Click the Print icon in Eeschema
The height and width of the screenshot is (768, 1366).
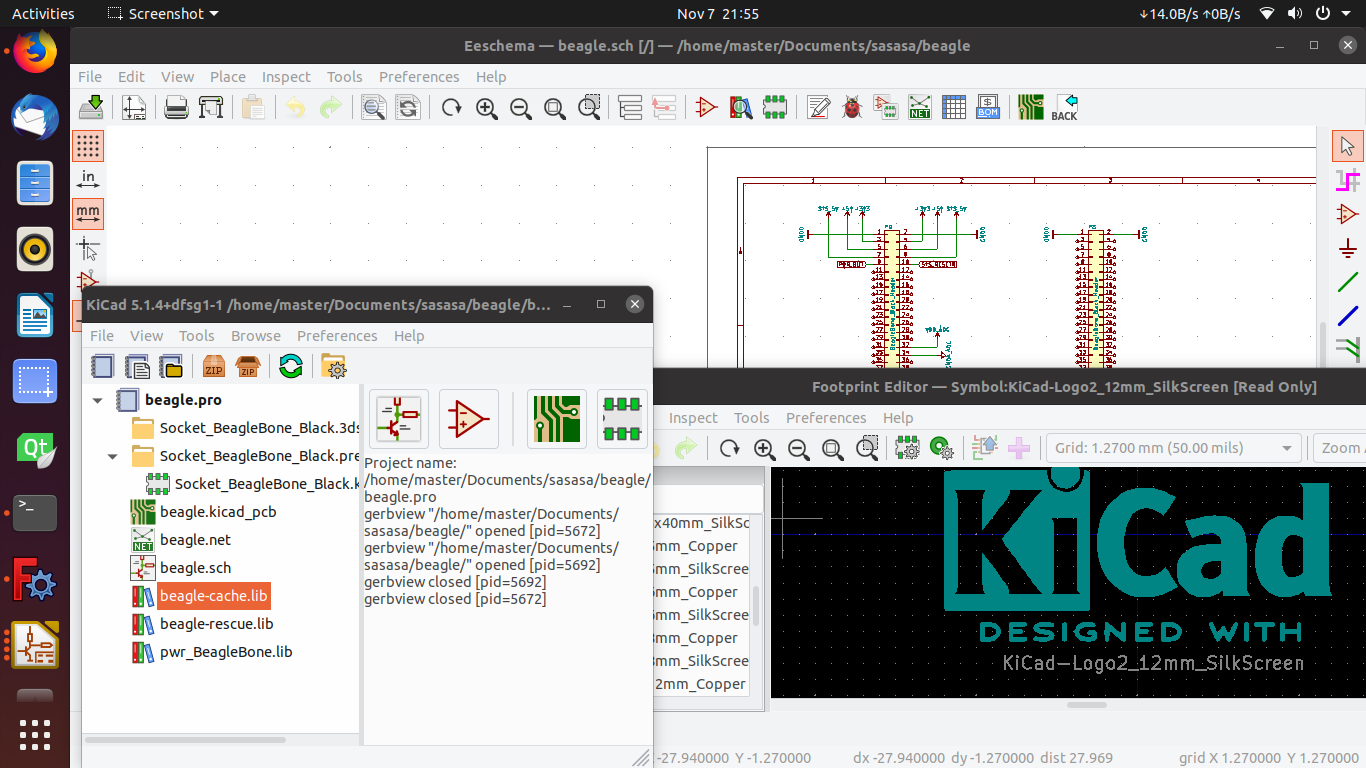pos(176,107)
